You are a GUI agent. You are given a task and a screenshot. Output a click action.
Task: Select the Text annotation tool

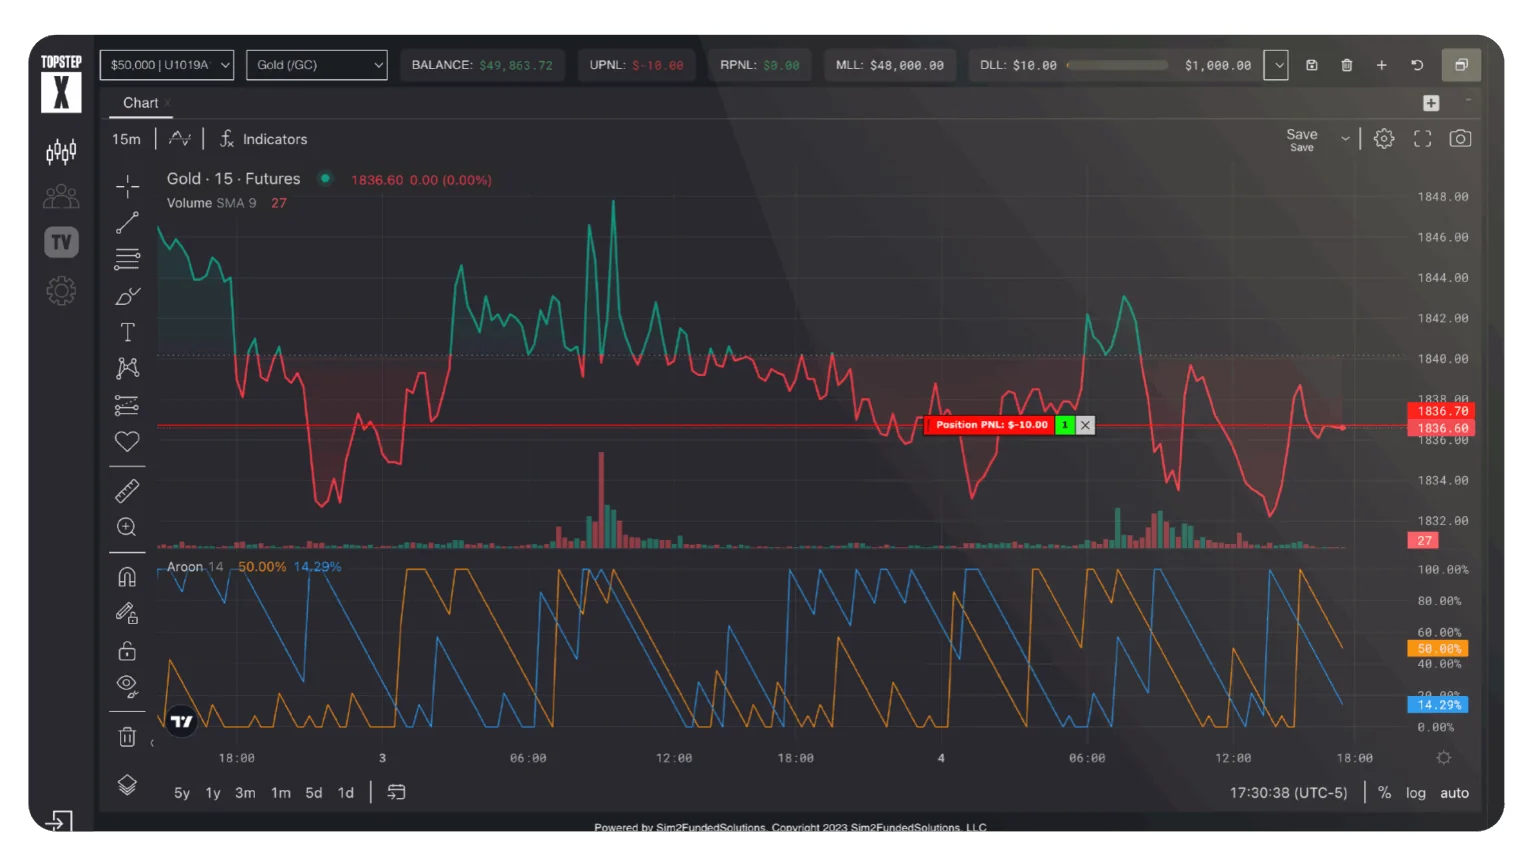click(127, 332)
